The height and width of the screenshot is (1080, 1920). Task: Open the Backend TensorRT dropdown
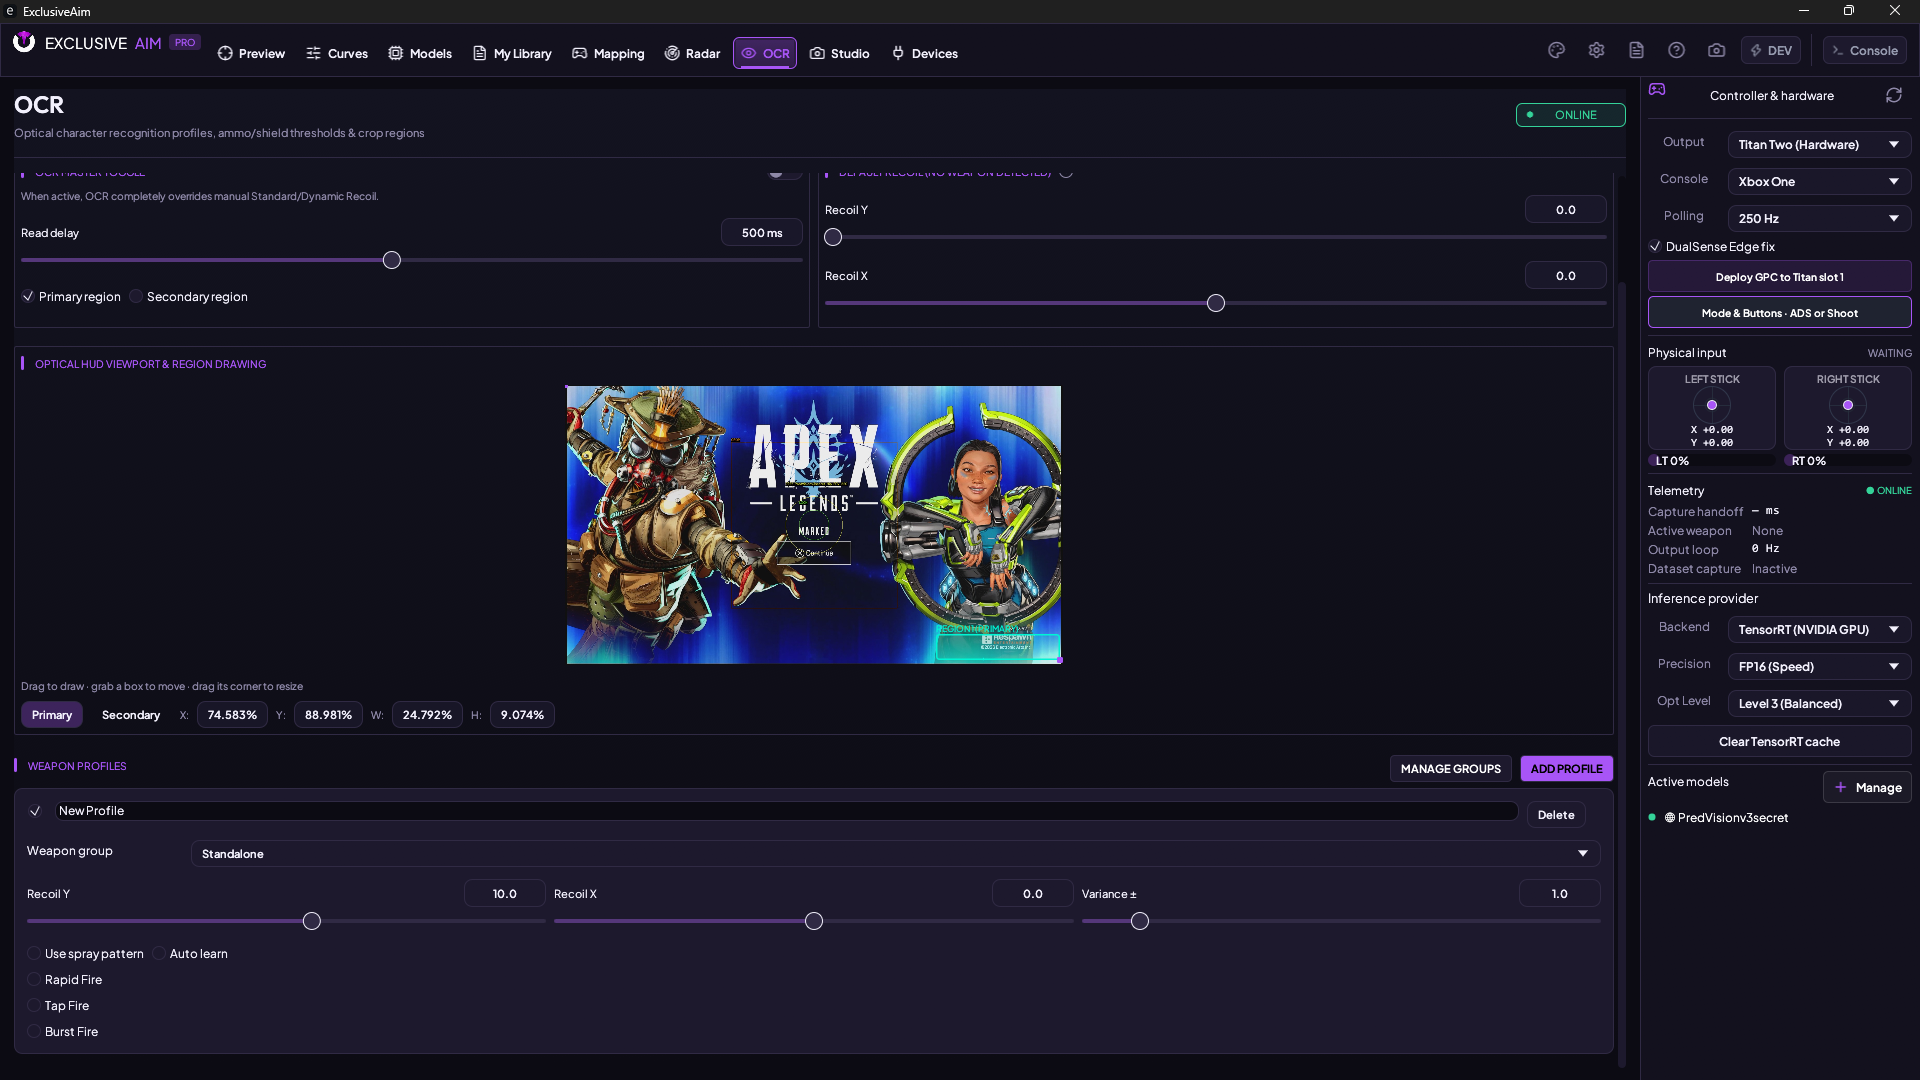(1819, 630)
